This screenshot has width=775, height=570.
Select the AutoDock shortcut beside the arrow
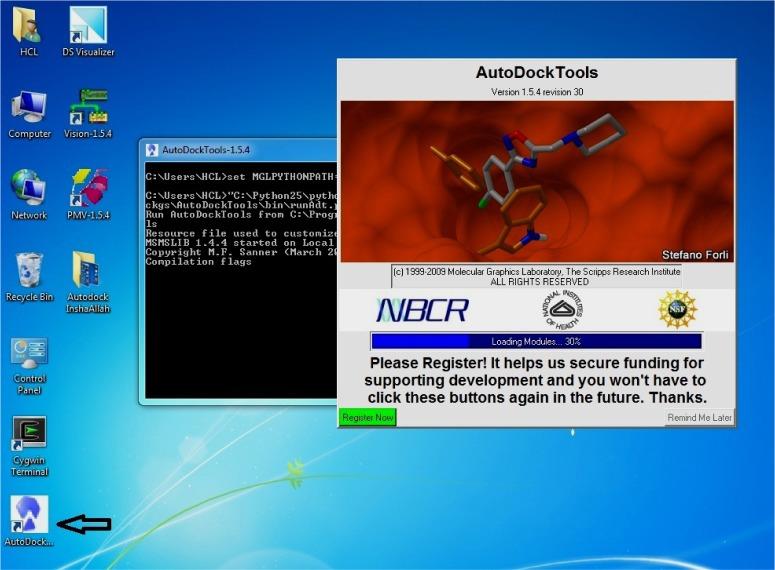tap(29, 516)
